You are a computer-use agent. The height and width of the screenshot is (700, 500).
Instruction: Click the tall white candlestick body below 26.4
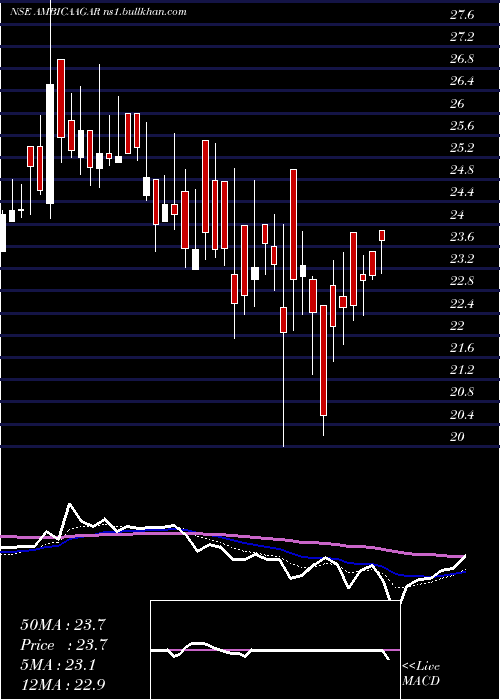(50, 144)
